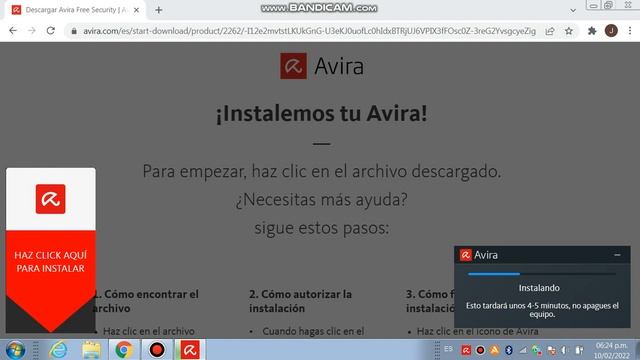
Task: Click the browser forward arrow
Action: [x=31, y=31]
